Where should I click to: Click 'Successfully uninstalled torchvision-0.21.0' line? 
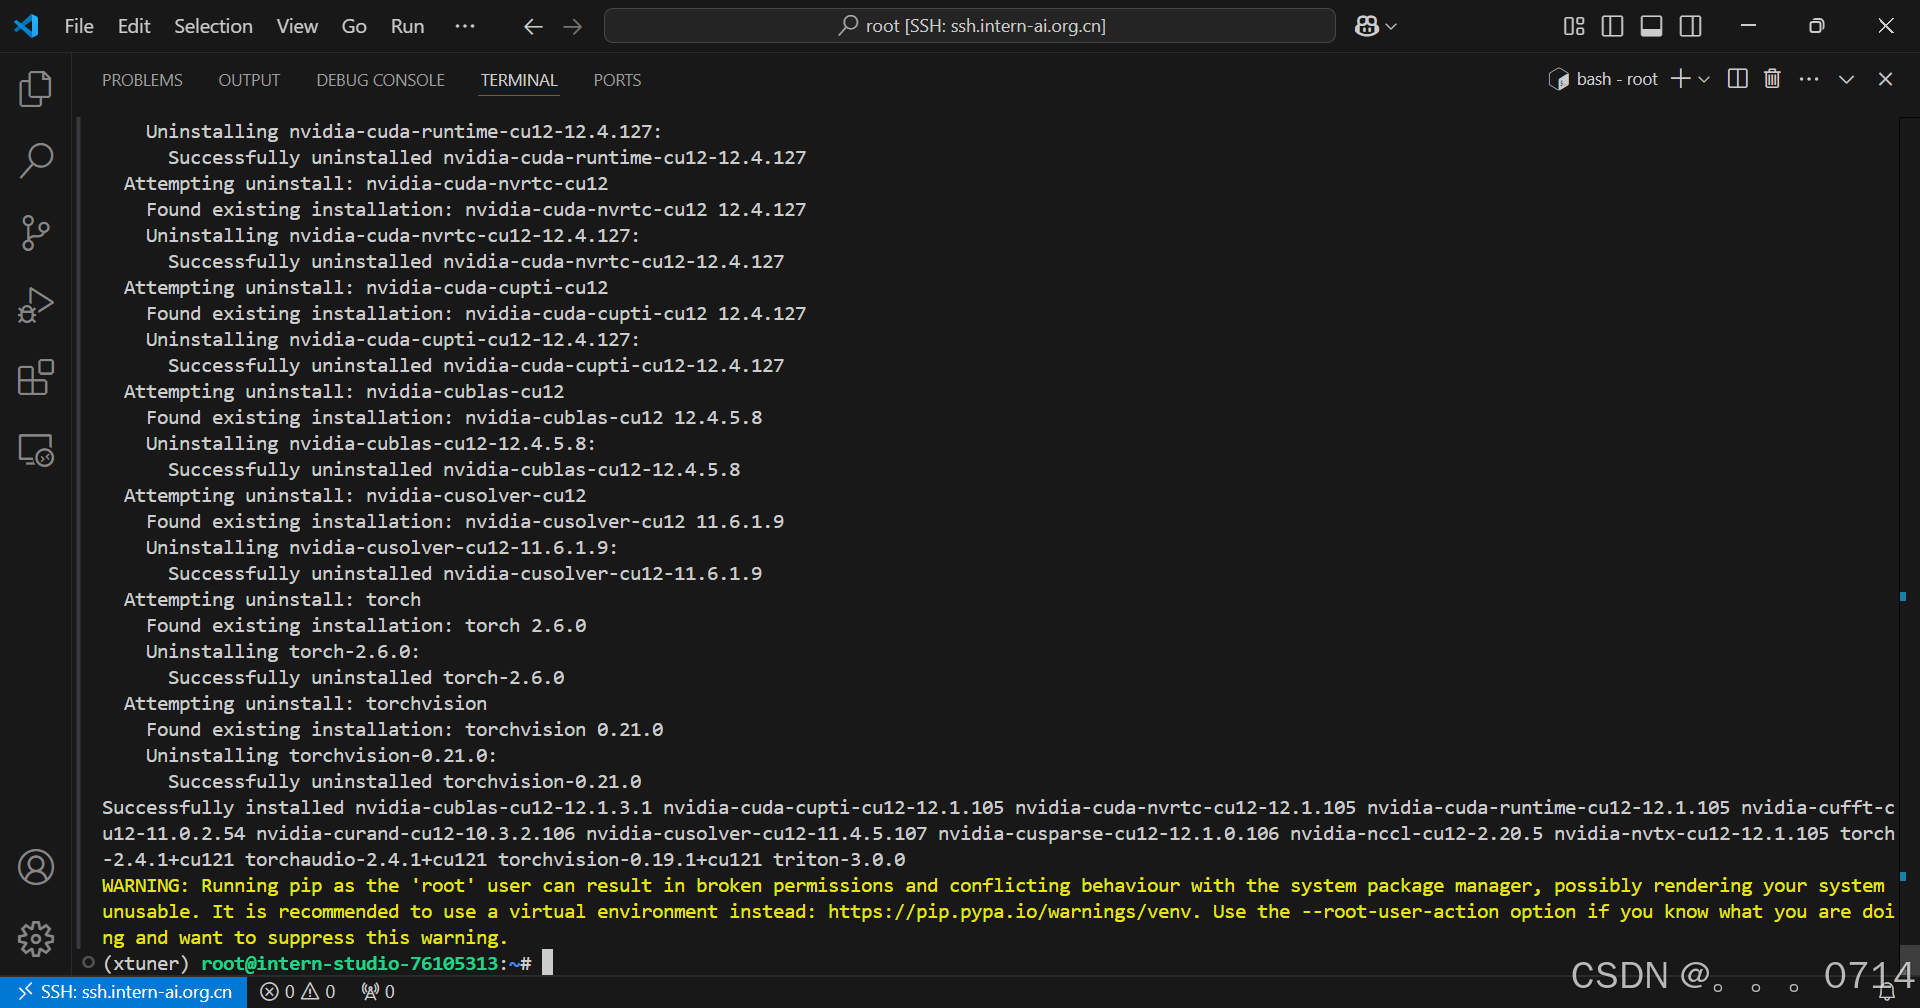(405, 782)
